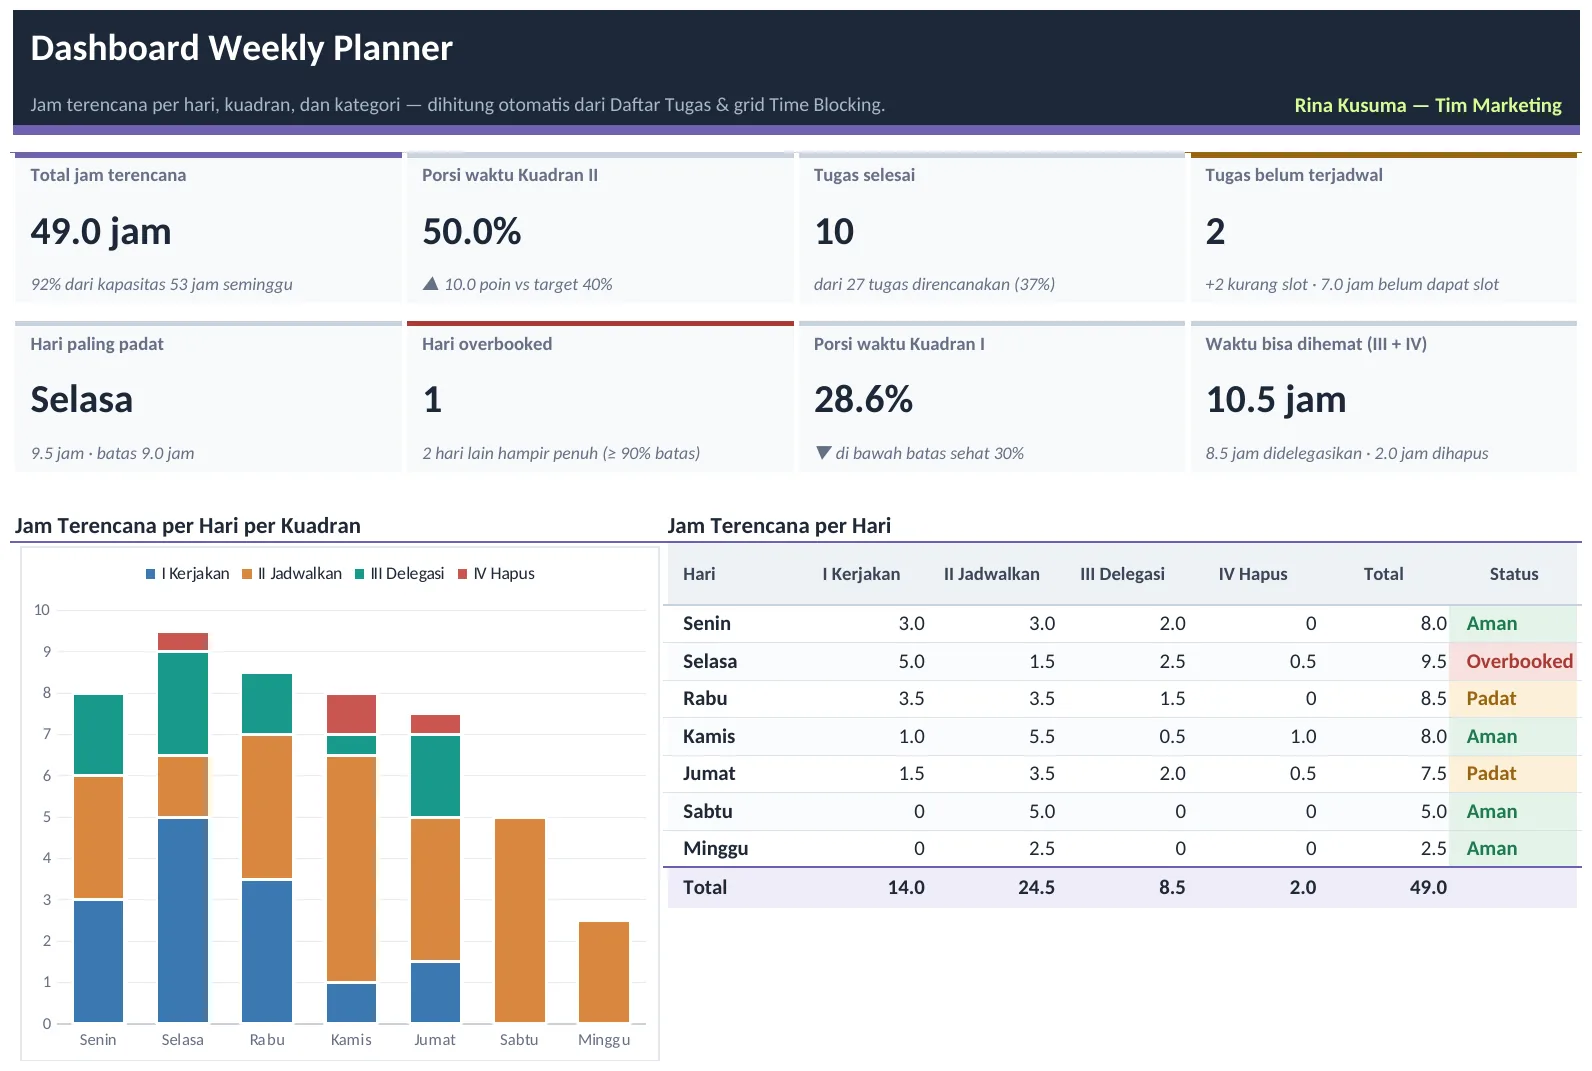
Task: Select the "Padat" status in the Rabu row
Action: tap(1491, 698)
